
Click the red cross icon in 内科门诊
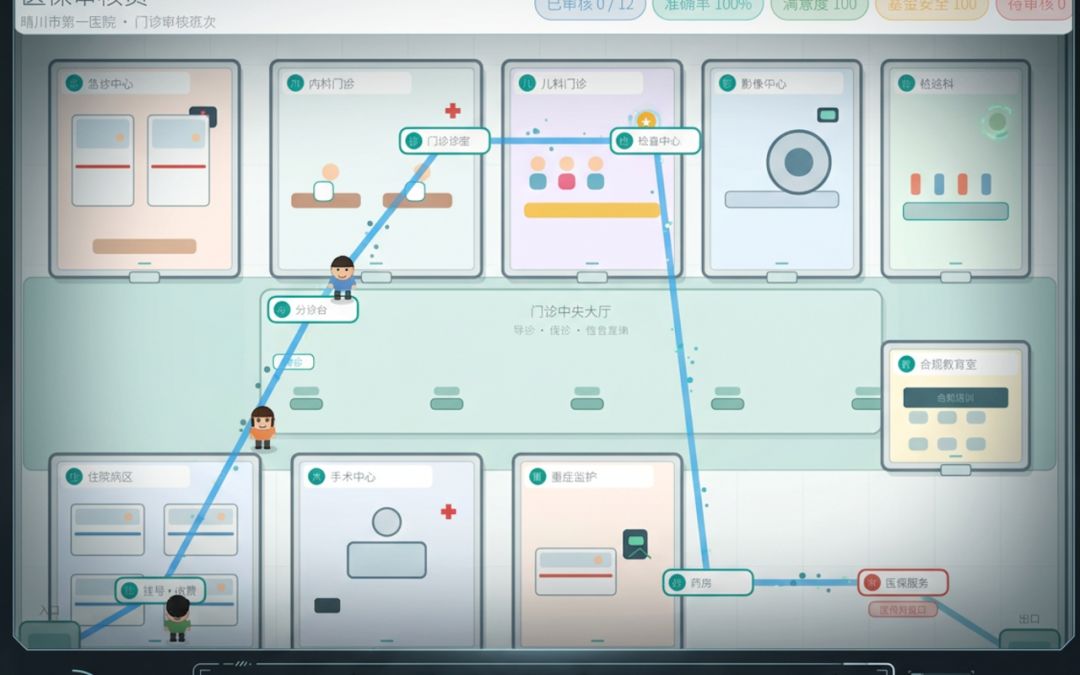click(453, 110)
